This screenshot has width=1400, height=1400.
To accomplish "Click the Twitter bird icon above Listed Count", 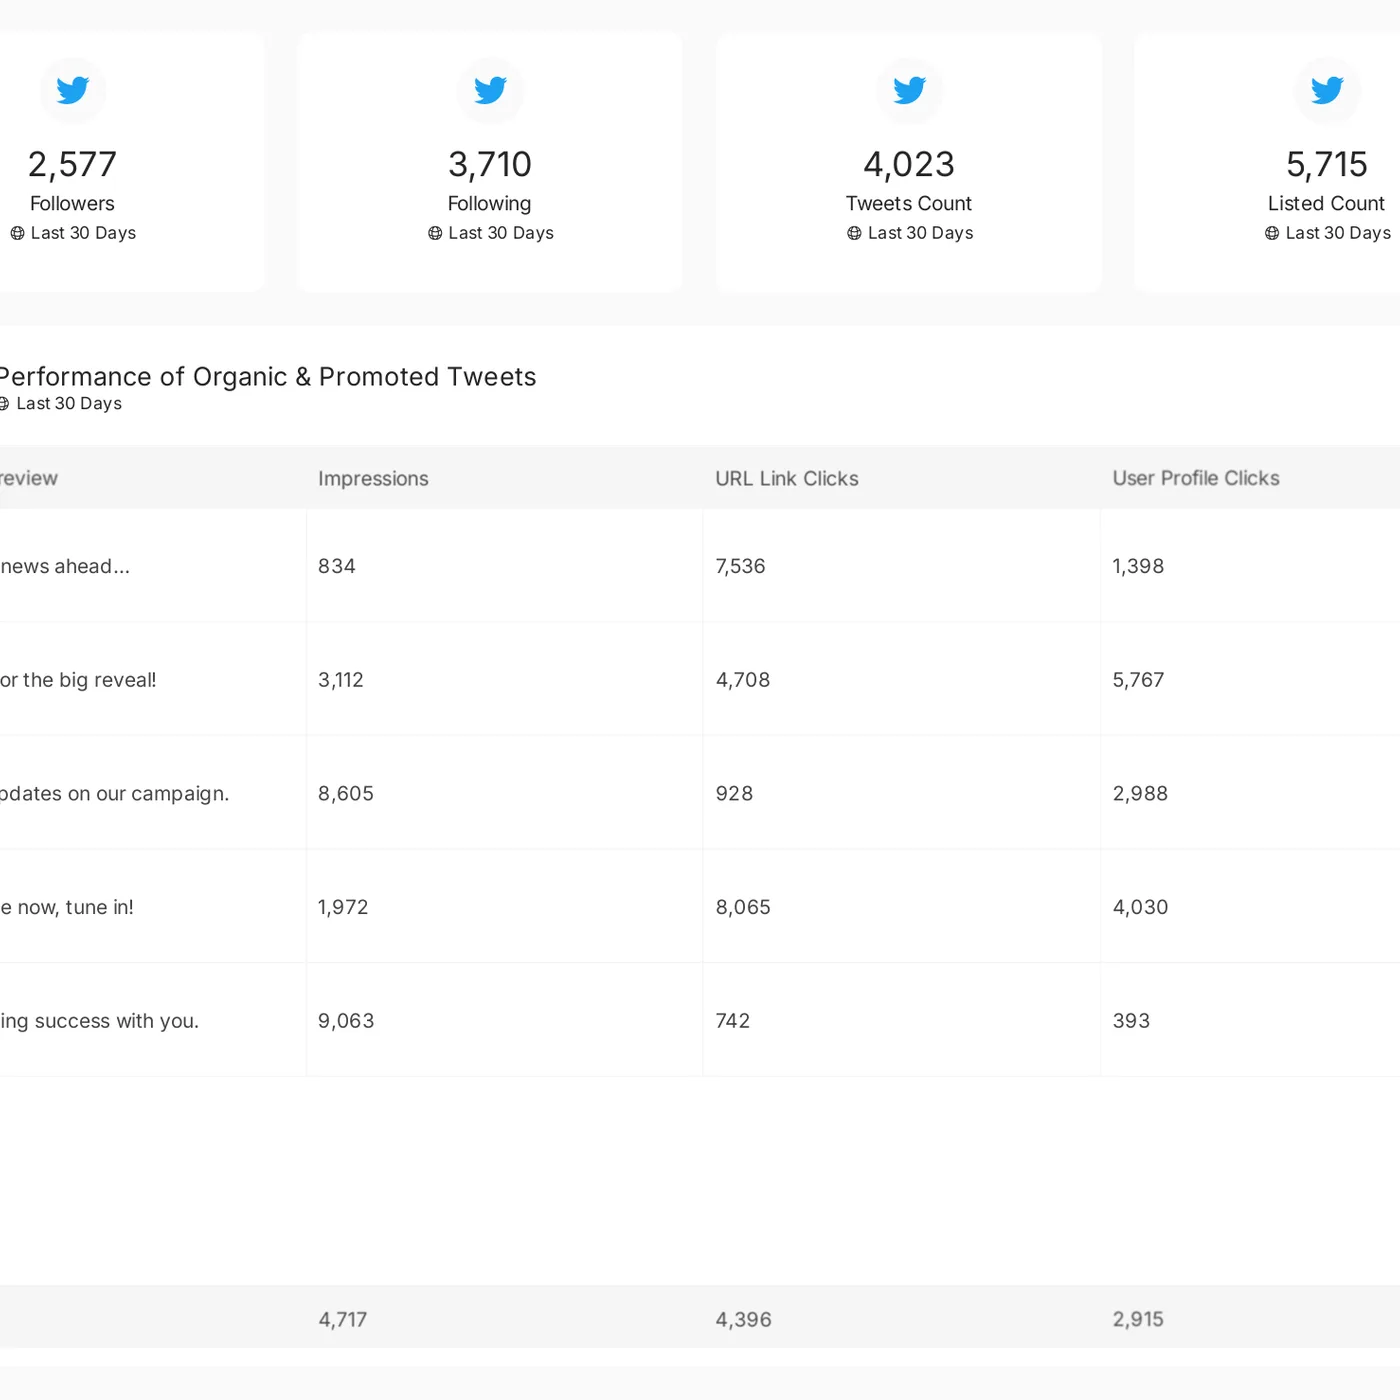I will [x=1327, y=91].
